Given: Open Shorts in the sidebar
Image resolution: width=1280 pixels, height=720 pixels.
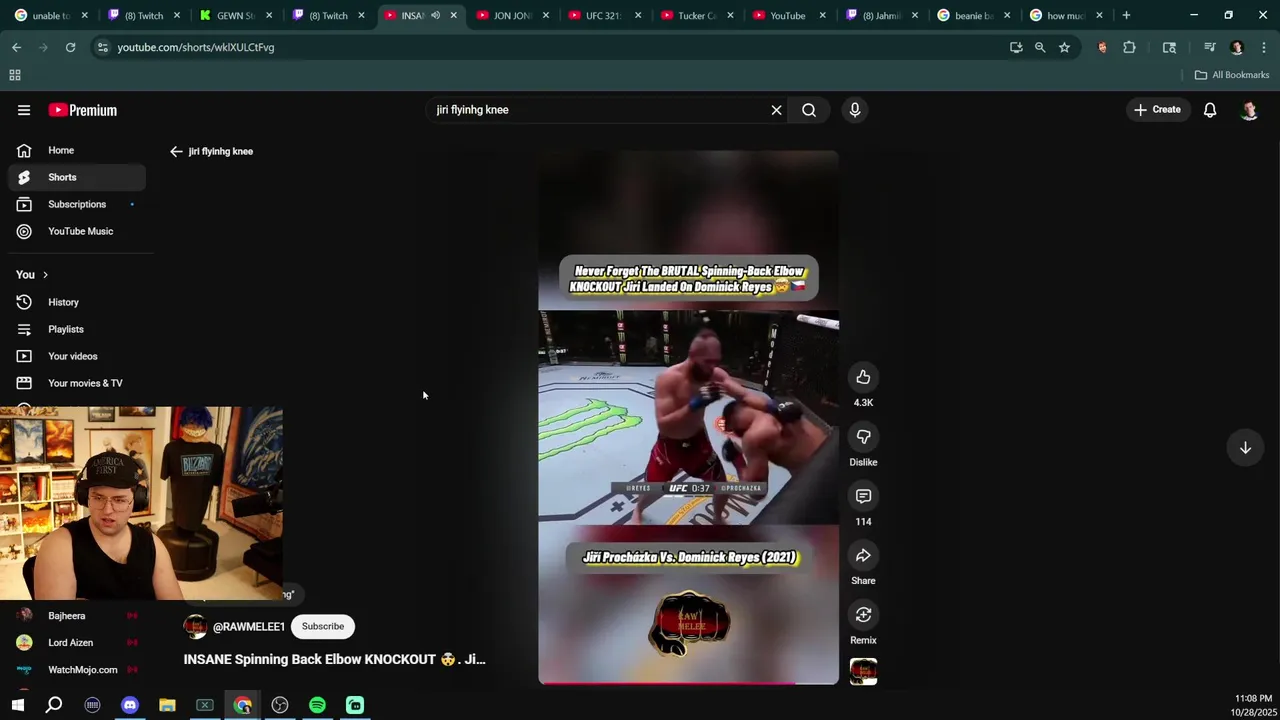Looking at the screenshot, I should pyautogui.click(x=76, y=177).
